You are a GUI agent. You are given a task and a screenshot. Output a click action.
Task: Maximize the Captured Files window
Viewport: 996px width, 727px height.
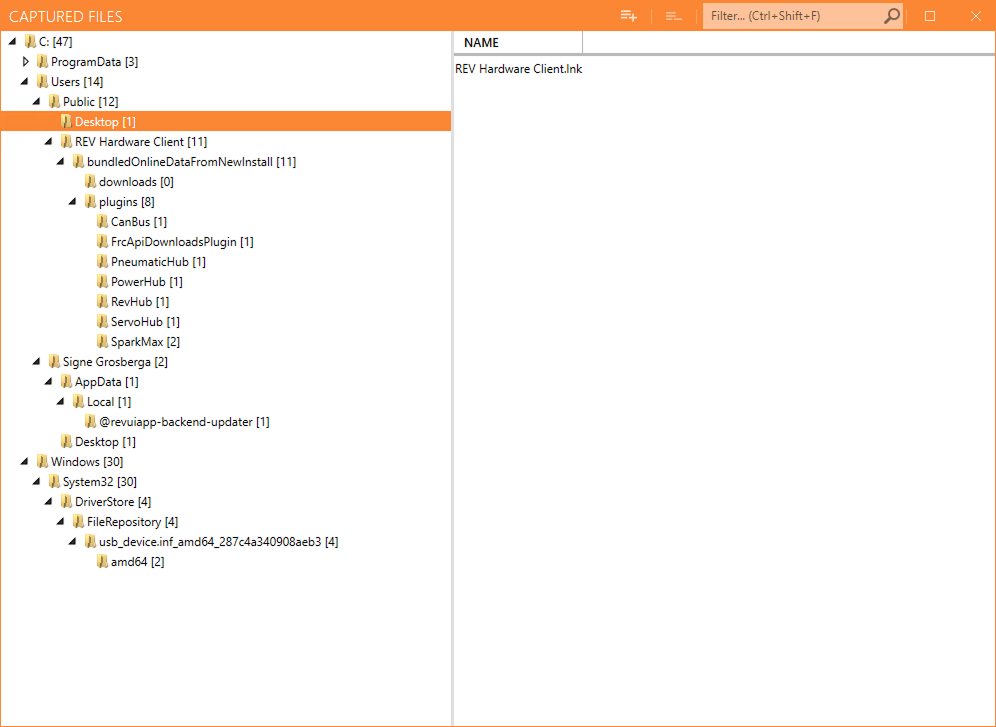click(930, 16)
